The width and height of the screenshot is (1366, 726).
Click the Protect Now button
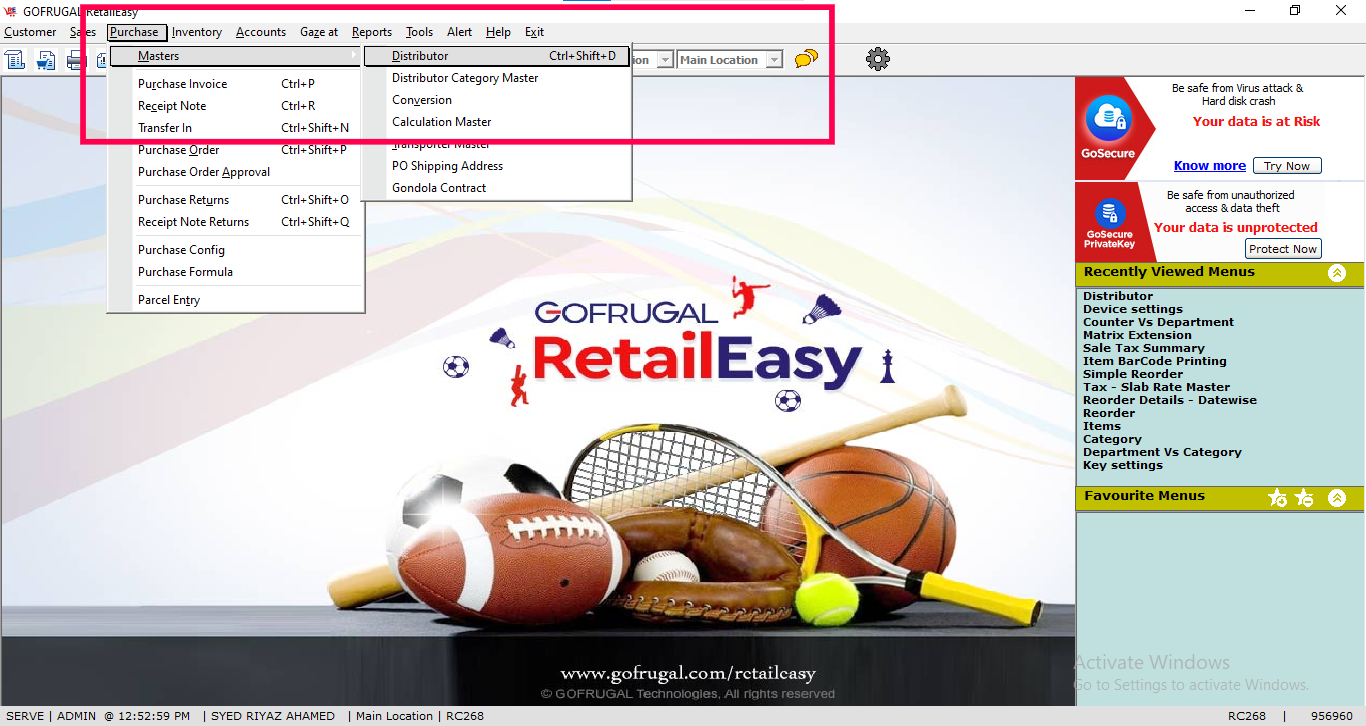pos(1283,249)
